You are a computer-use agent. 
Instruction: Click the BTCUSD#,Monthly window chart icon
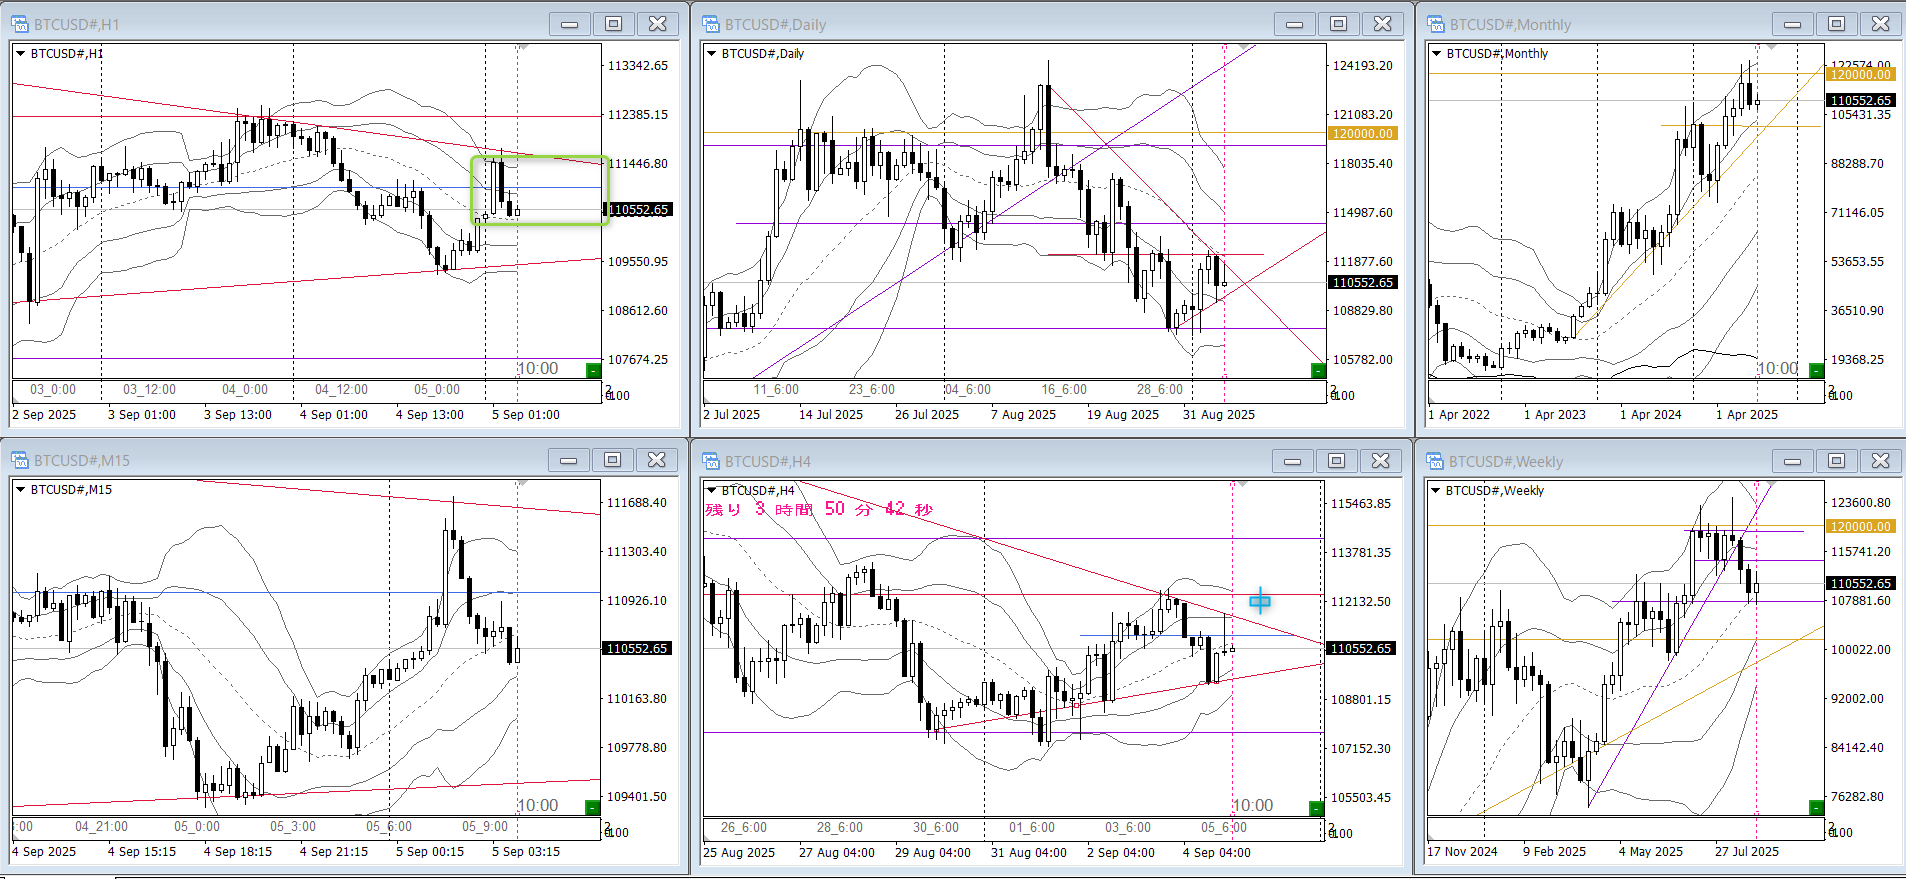tap(1436, 24)
